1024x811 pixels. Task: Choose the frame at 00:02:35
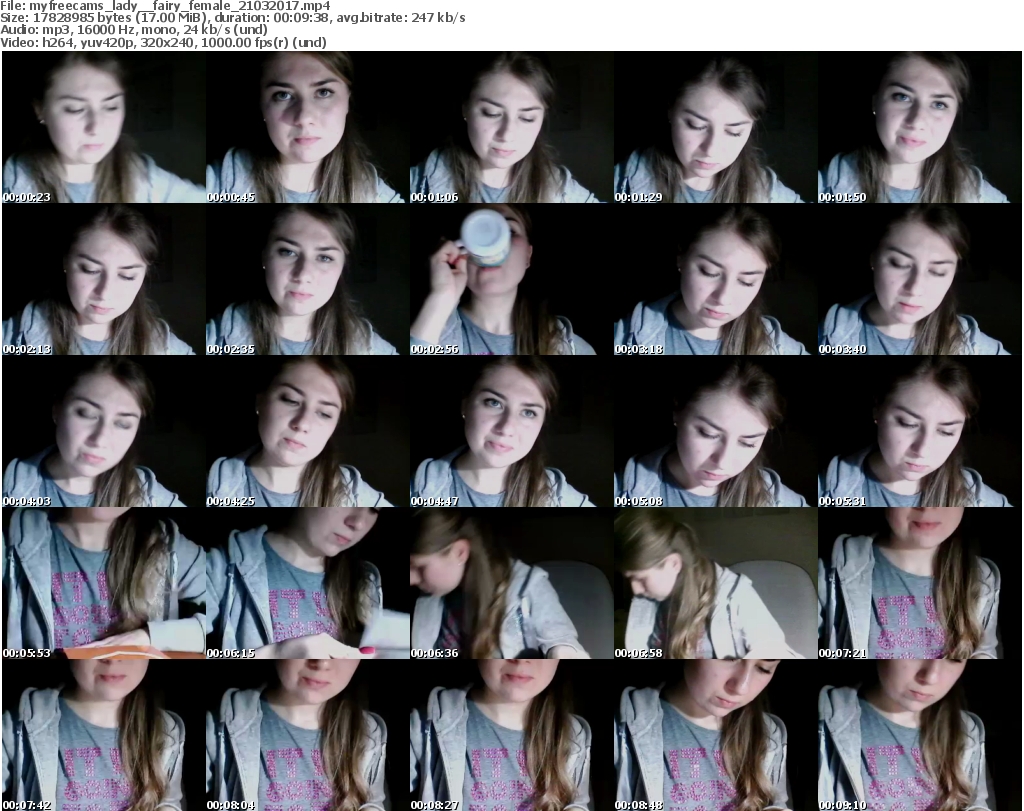[x=308, y=279]
